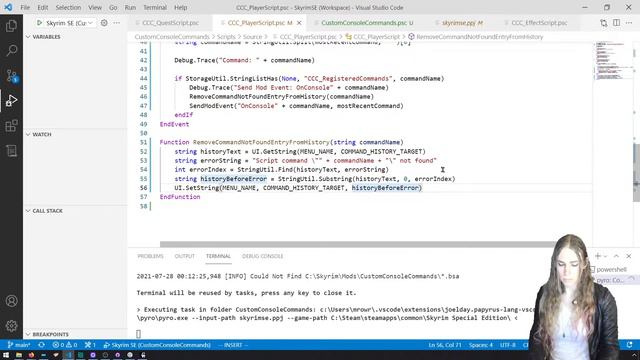
Task: Open the Accounts icon in activity bar
Action: [x=11, y=301]
